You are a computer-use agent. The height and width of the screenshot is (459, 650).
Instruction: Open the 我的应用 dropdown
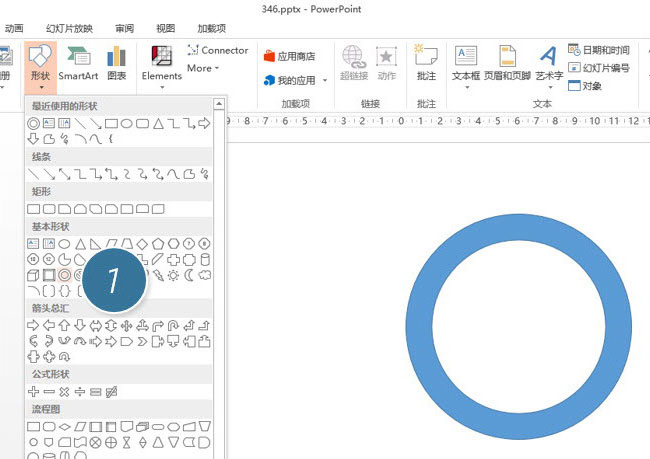tap(295, 80)
